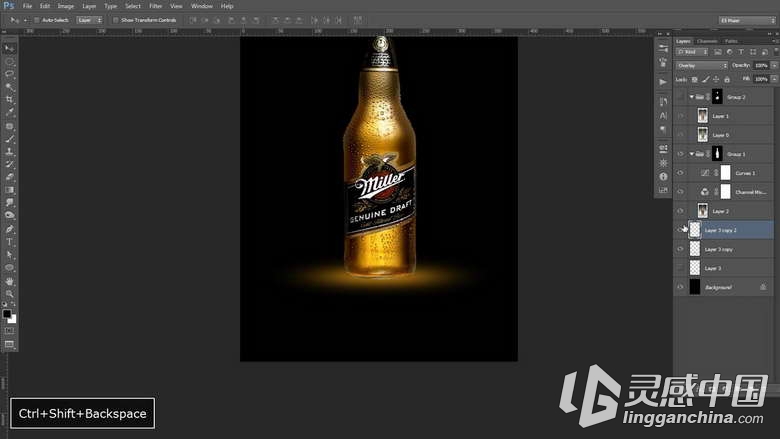Viewport: 780px width, 439px height.
Task: Open the Kind filter dropdown in Layers
Action: point(692,52)
